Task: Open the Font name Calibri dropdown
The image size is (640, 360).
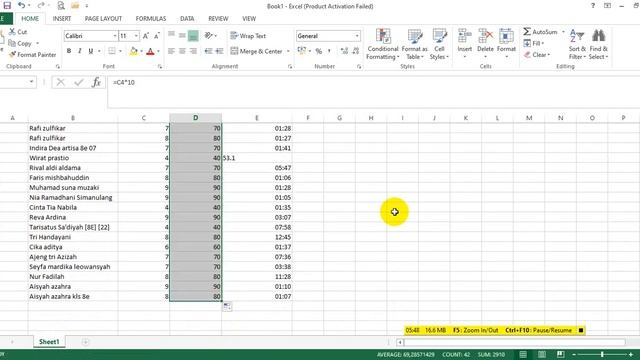Action: (115, 36)
